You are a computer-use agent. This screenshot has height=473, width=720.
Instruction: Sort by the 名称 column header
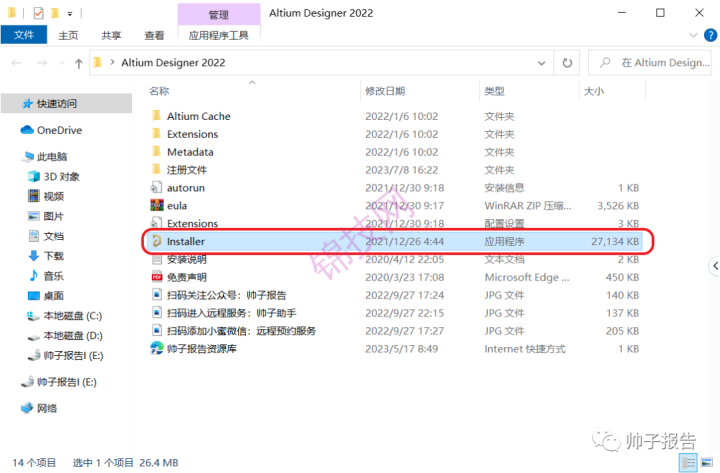click(x=159, y=91)
